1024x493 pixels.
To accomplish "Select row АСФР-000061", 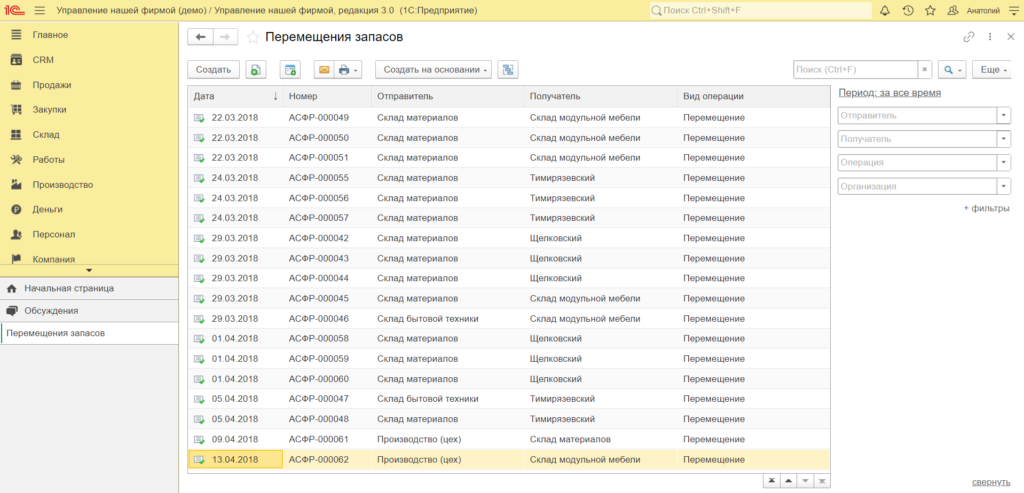I will coord(509,439).
